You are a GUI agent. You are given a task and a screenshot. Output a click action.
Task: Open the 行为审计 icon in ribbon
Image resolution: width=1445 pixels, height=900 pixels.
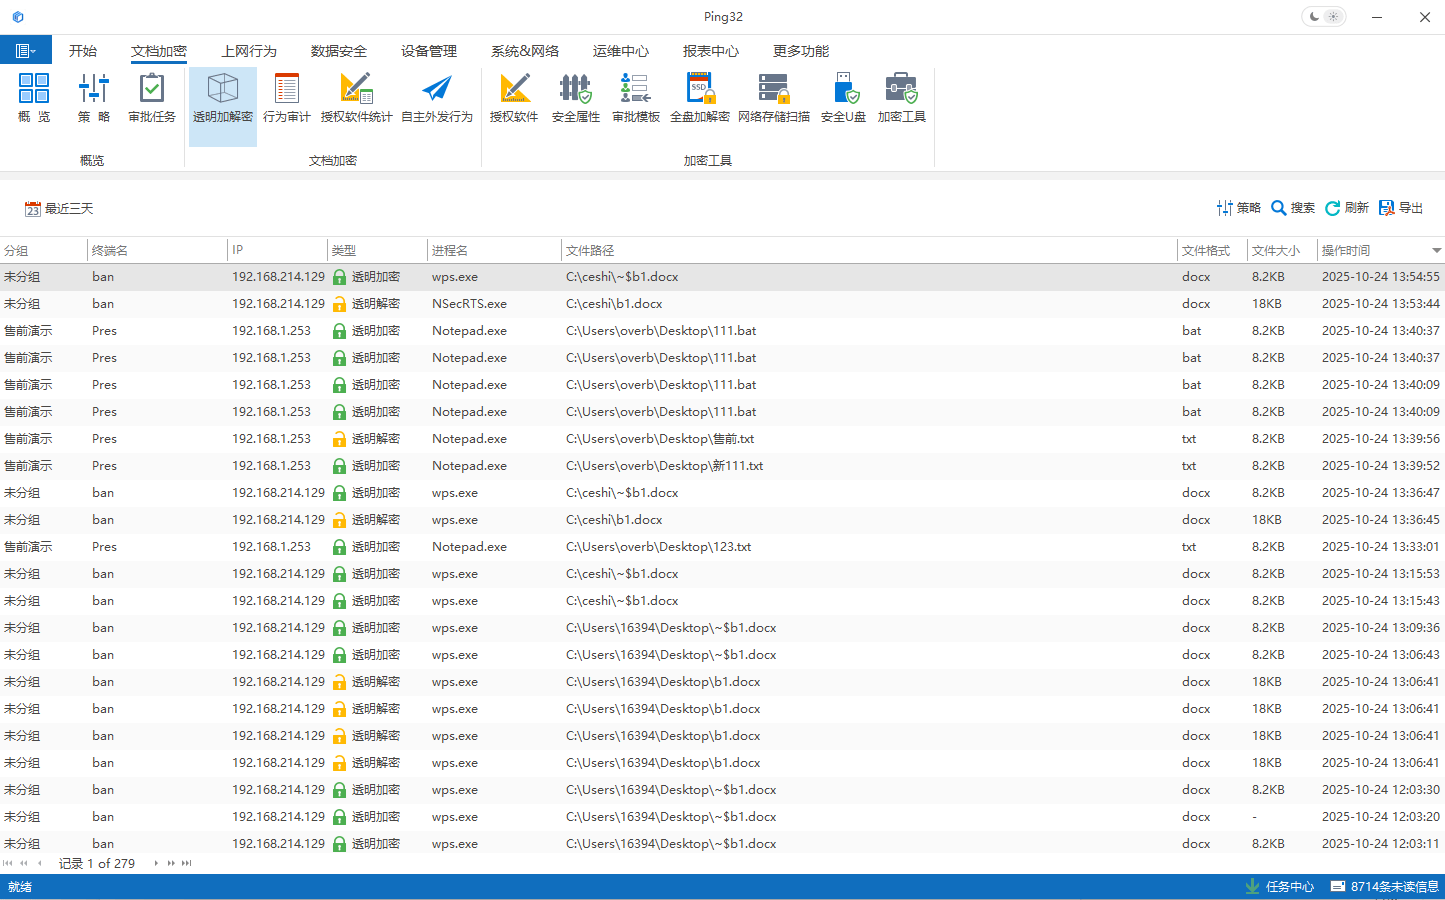click(287, 99)
